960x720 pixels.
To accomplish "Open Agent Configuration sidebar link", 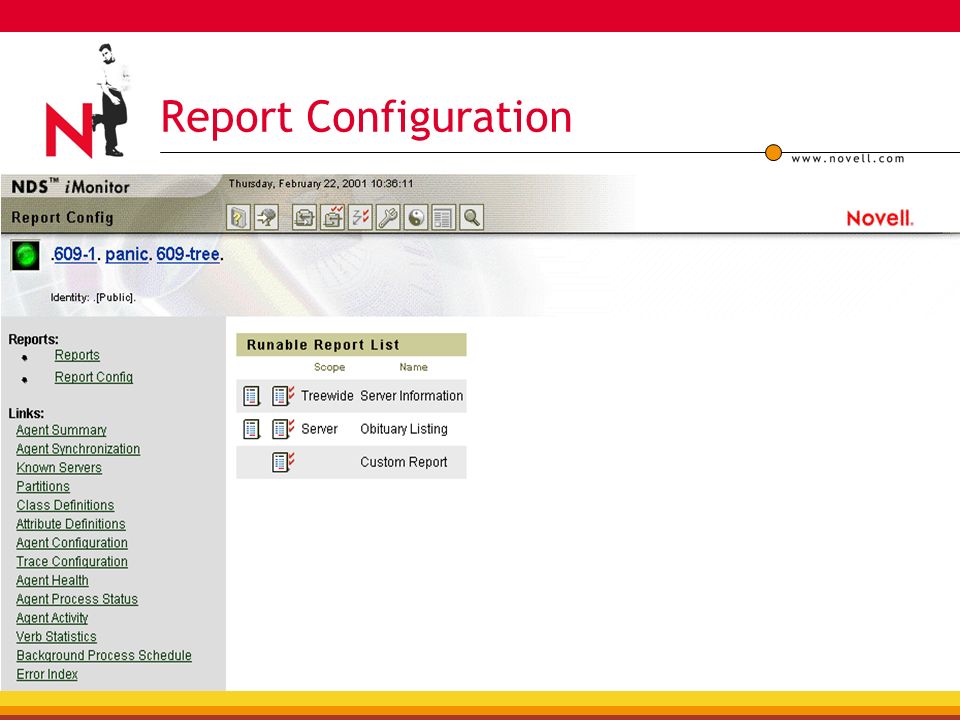I will pyautogui.click(x=72, y=543).
